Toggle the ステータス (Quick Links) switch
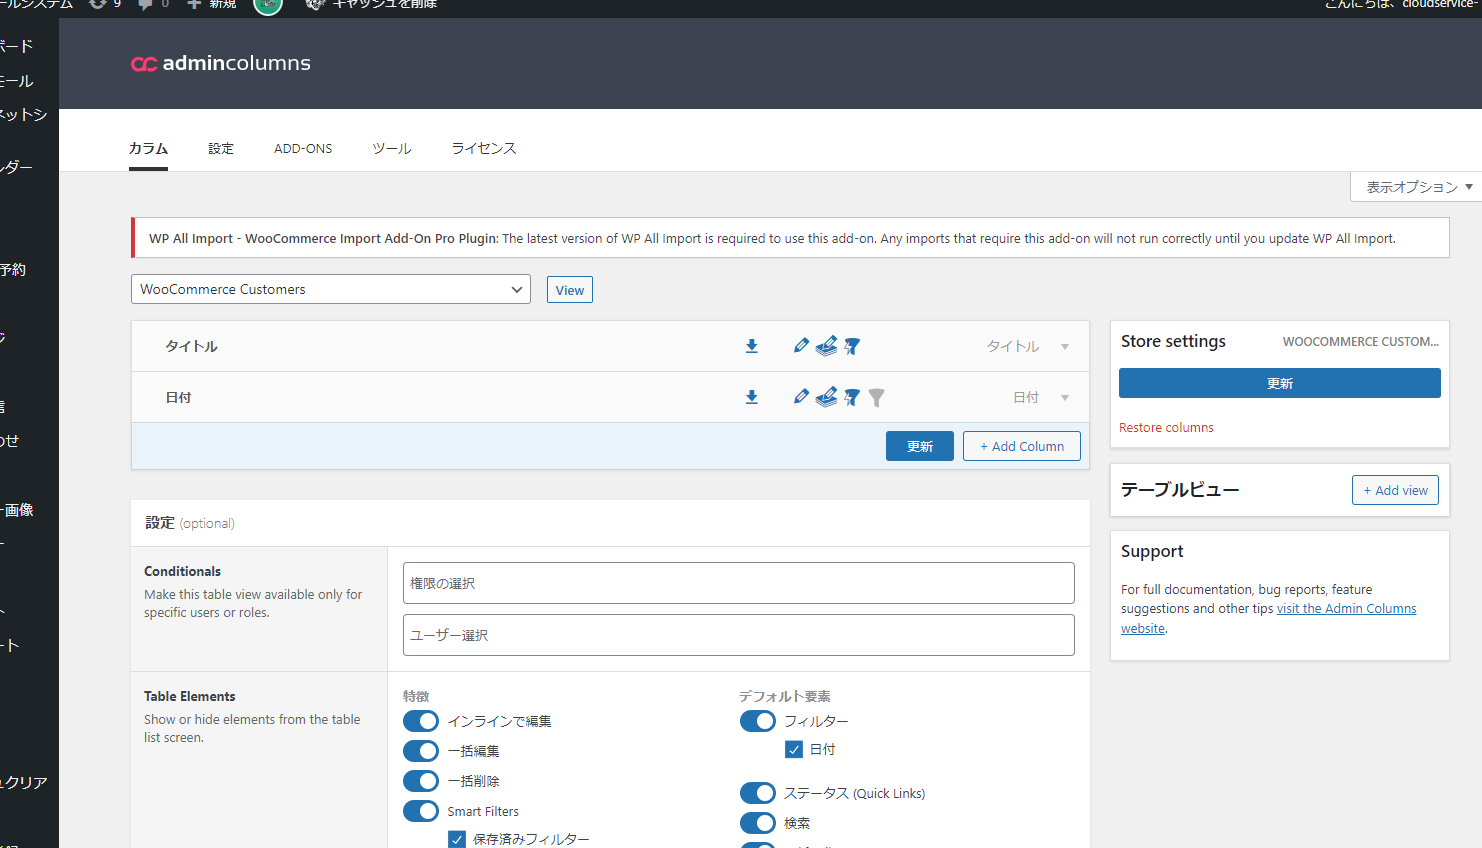The image size is (1482, 848). point(758,793)
